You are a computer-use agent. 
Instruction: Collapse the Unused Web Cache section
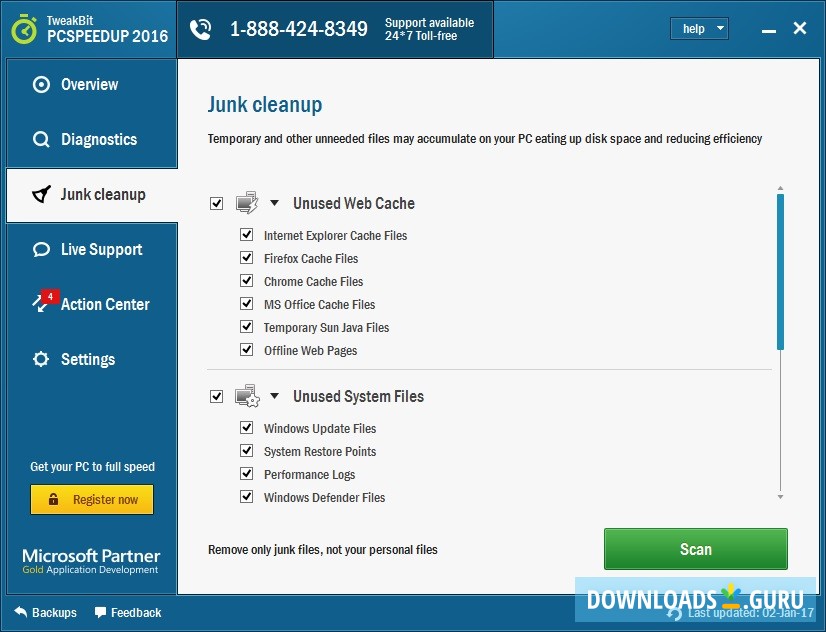click(274, 203)
